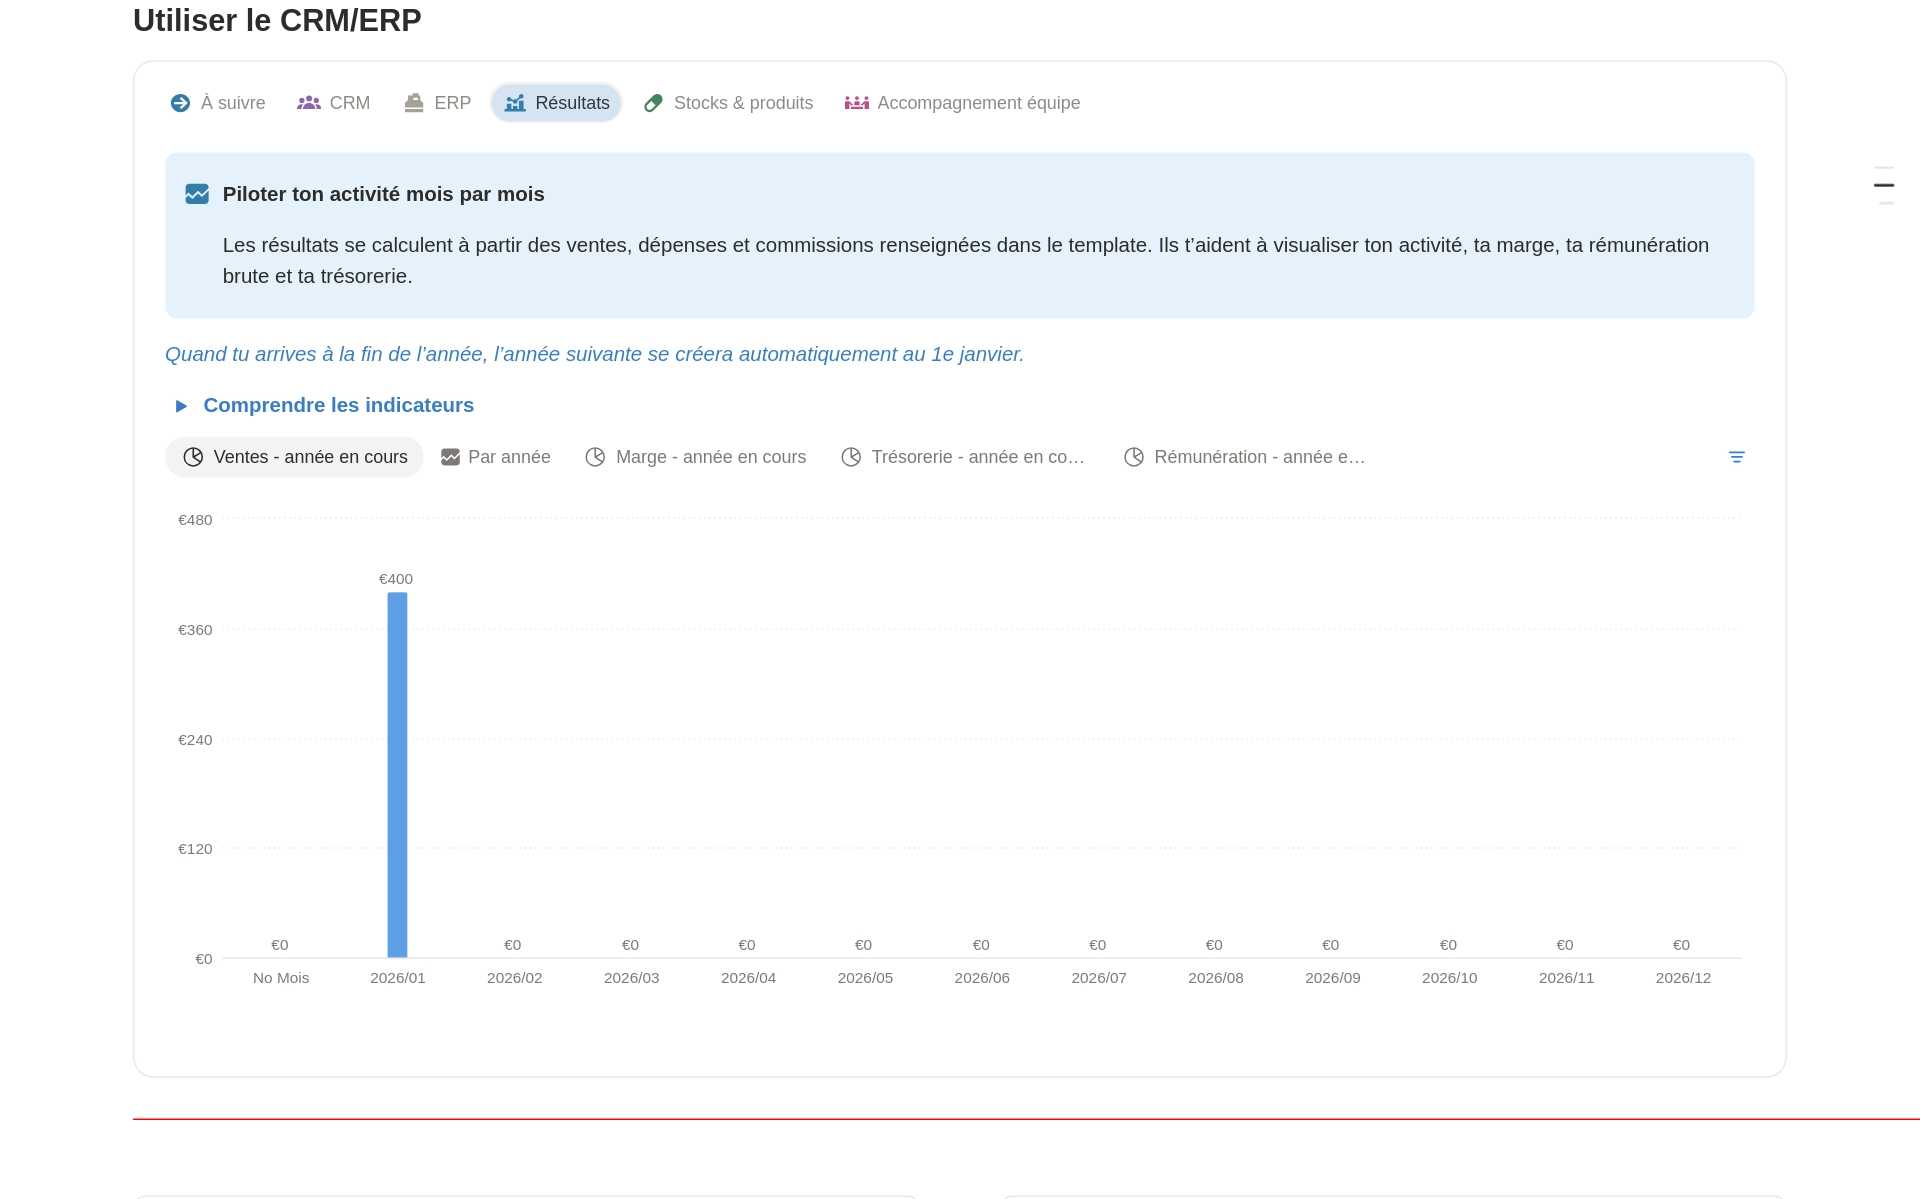
Task: Switch to the CRM tab
Action: [334, 103]
